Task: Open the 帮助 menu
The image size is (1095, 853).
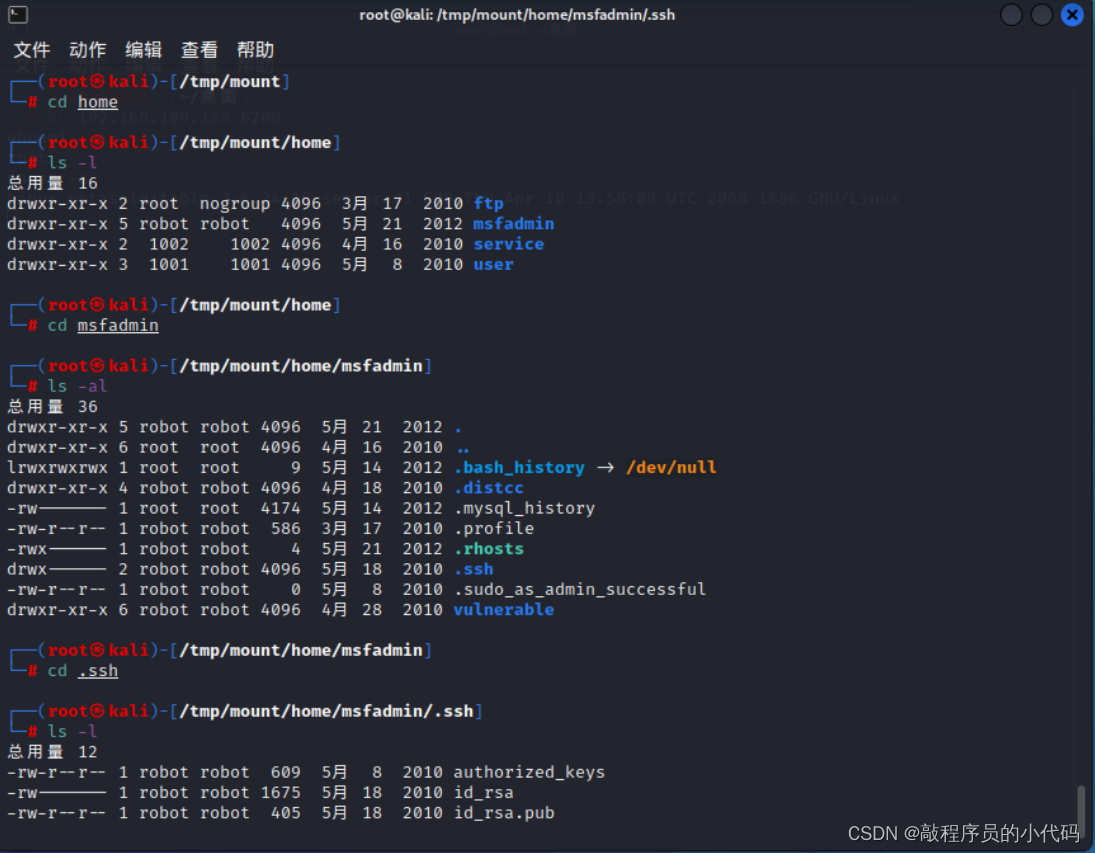Action: click(x=255, y=49)
